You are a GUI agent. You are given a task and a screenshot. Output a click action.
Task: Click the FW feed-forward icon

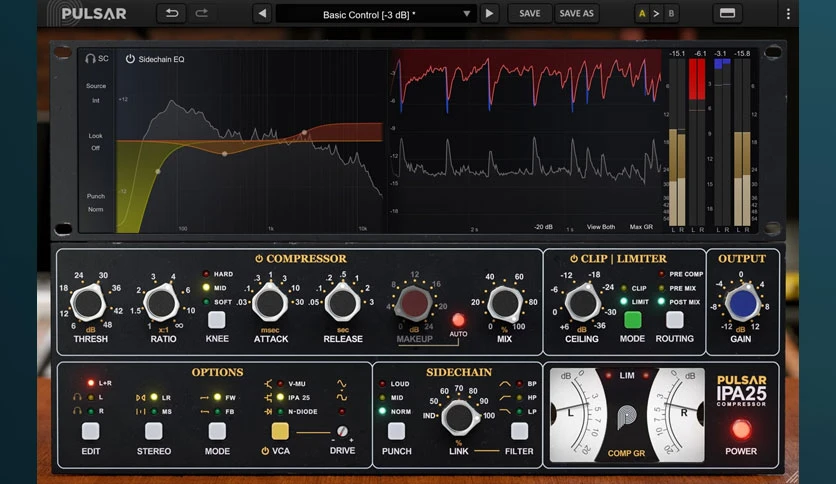coord(205,398)
